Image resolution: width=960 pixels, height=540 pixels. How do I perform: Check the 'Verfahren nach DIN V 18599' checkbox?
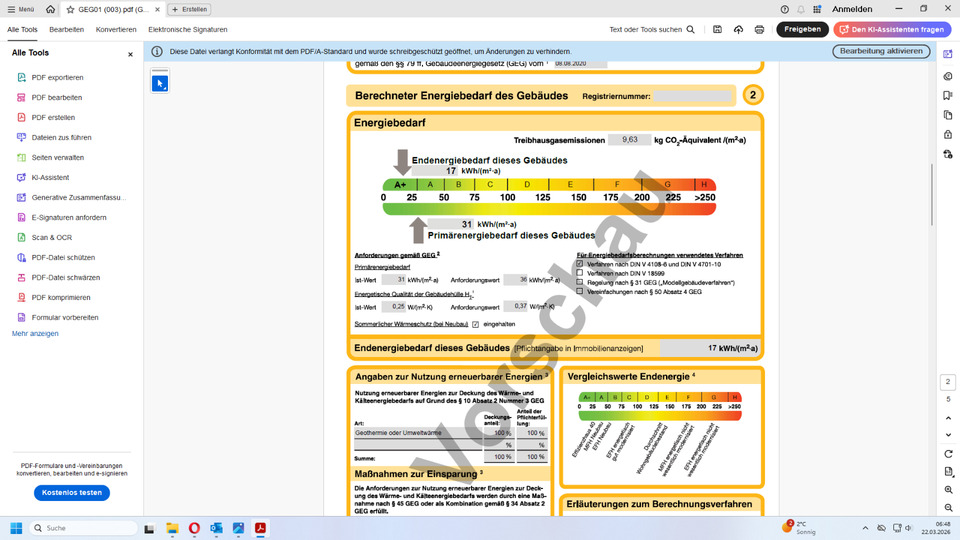(580, 273)
